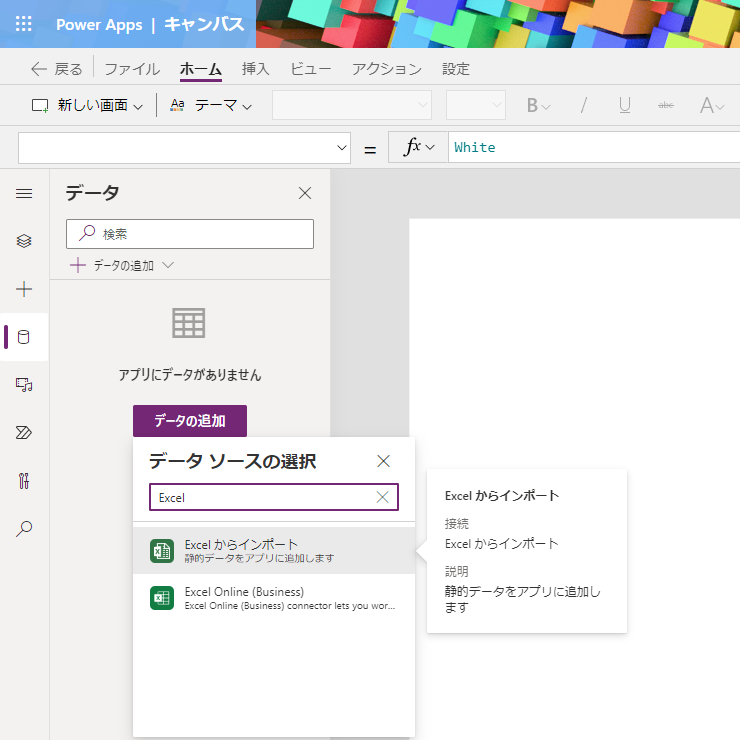Clear the Excel search text
Image resolution: width=740 pixels, height=740 pixels.
pos(382,497)
